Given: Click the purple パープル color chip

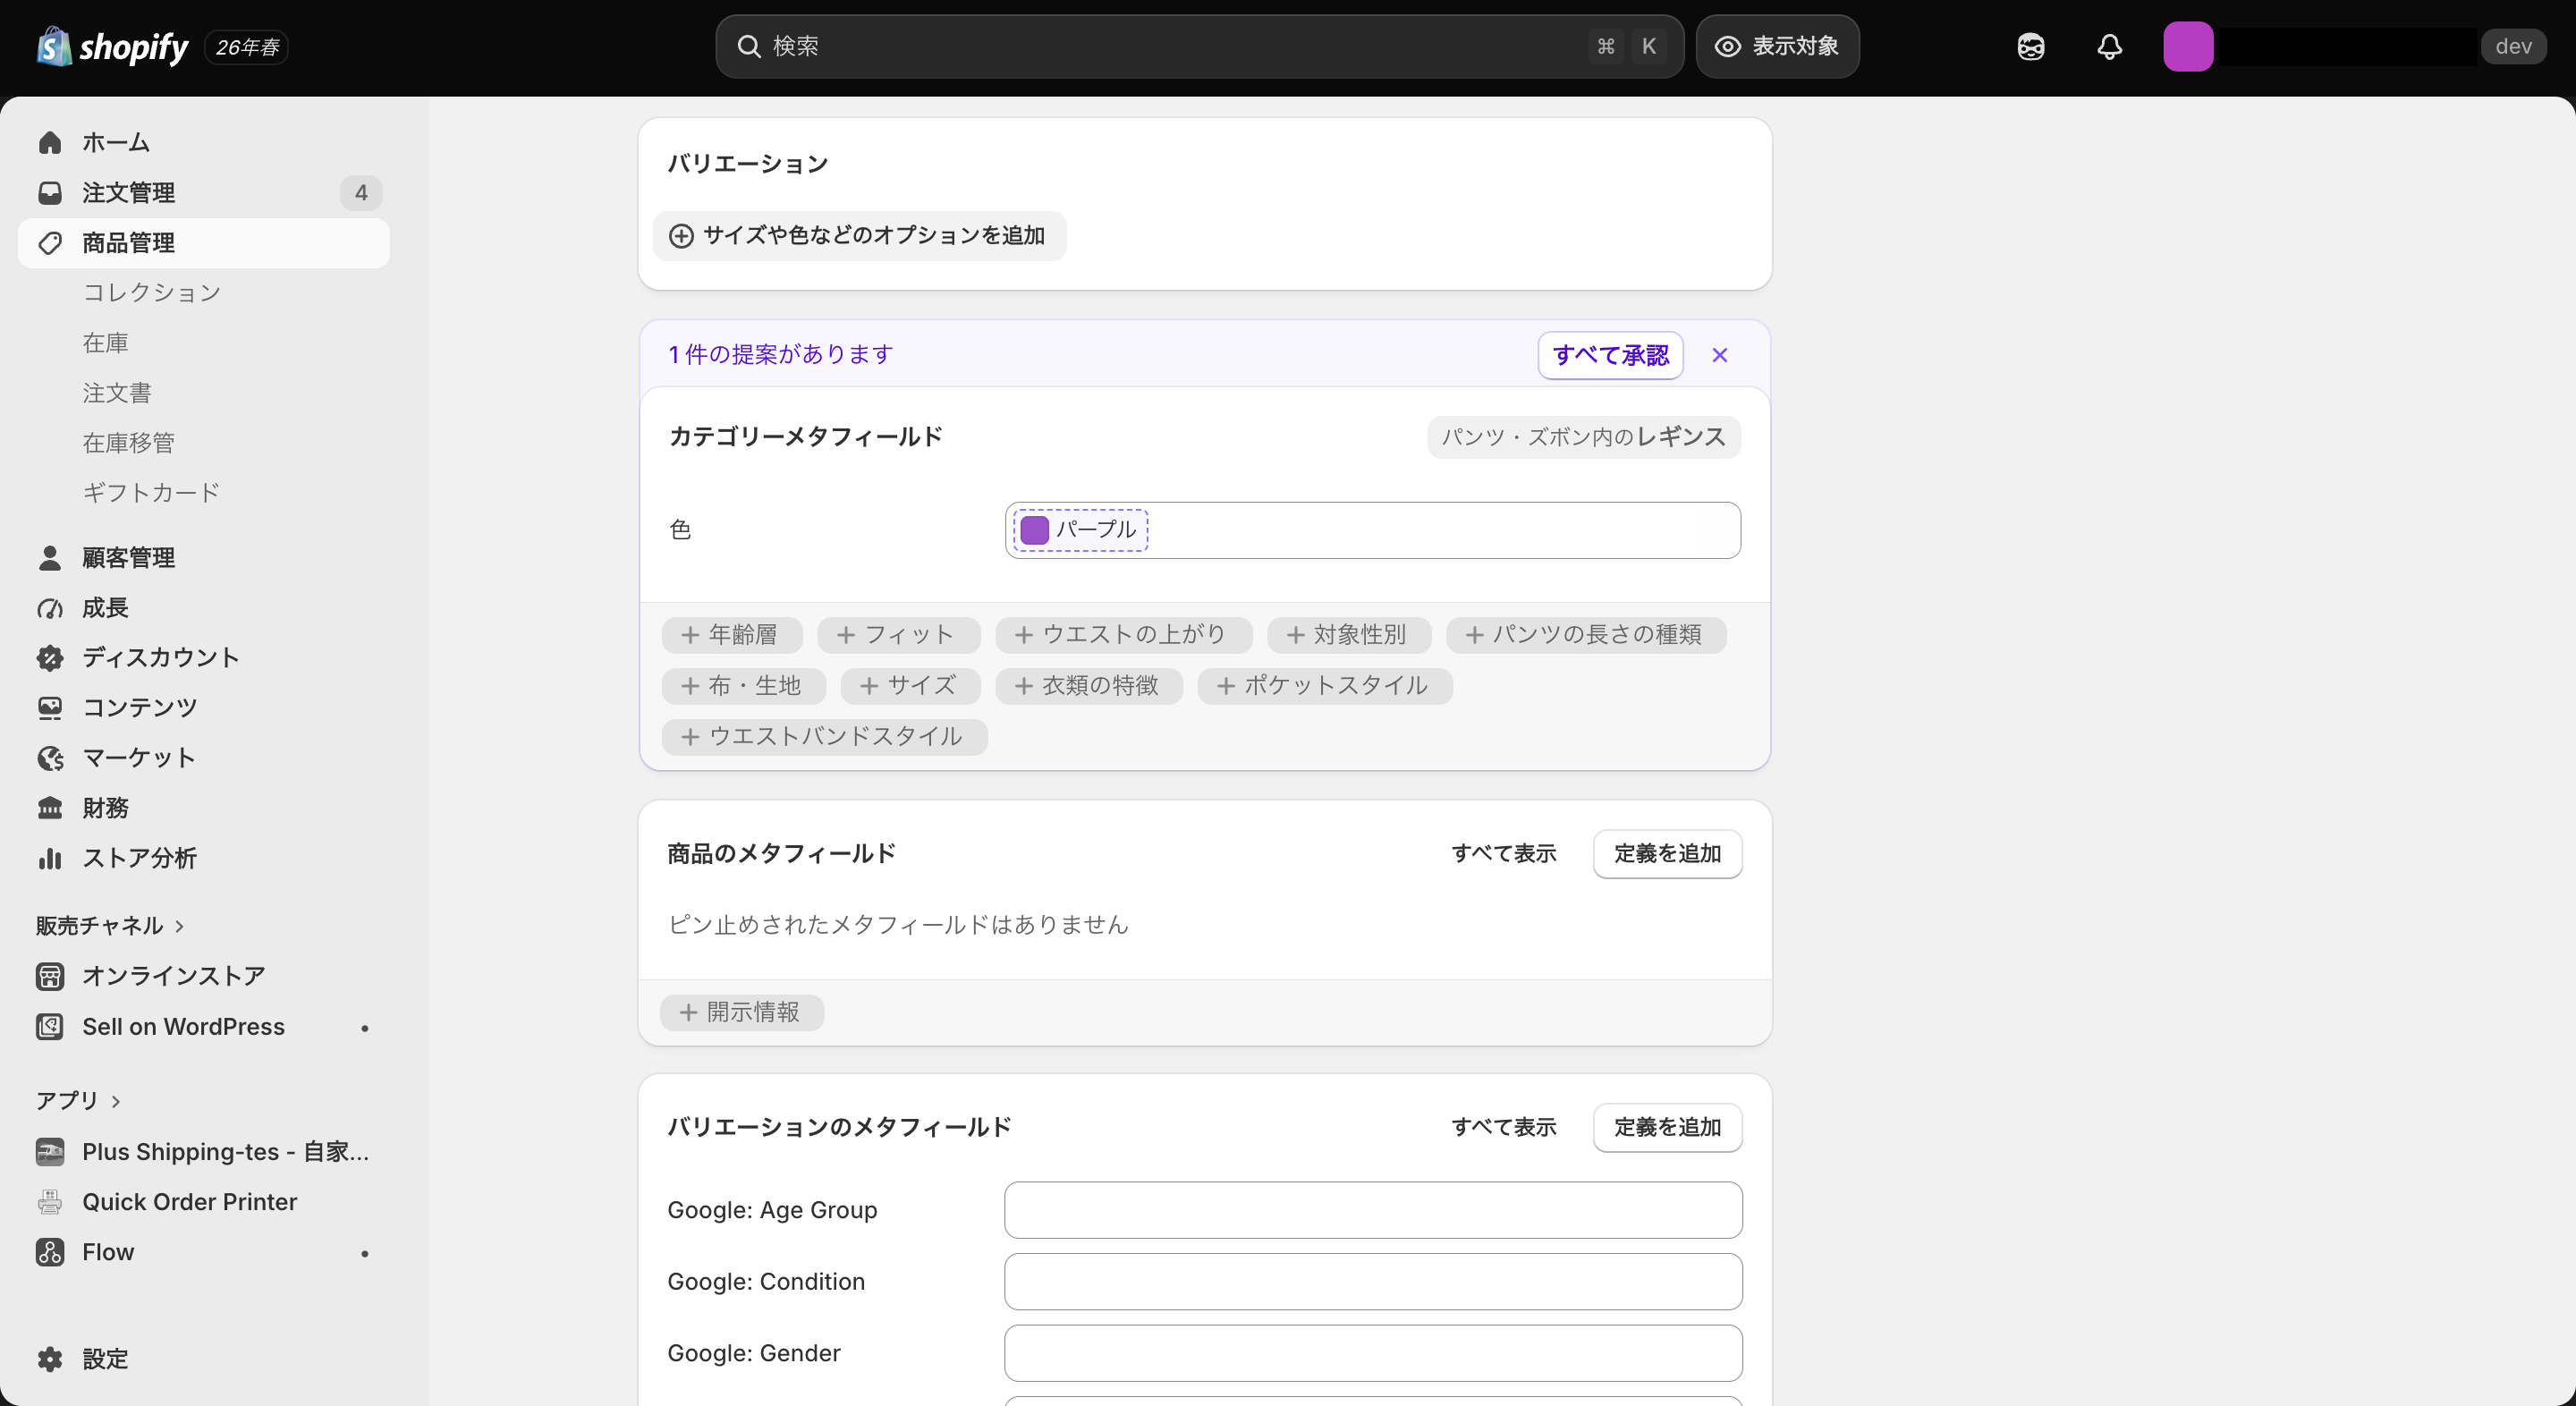Looking at the screenshot, I should [1080, 530].
